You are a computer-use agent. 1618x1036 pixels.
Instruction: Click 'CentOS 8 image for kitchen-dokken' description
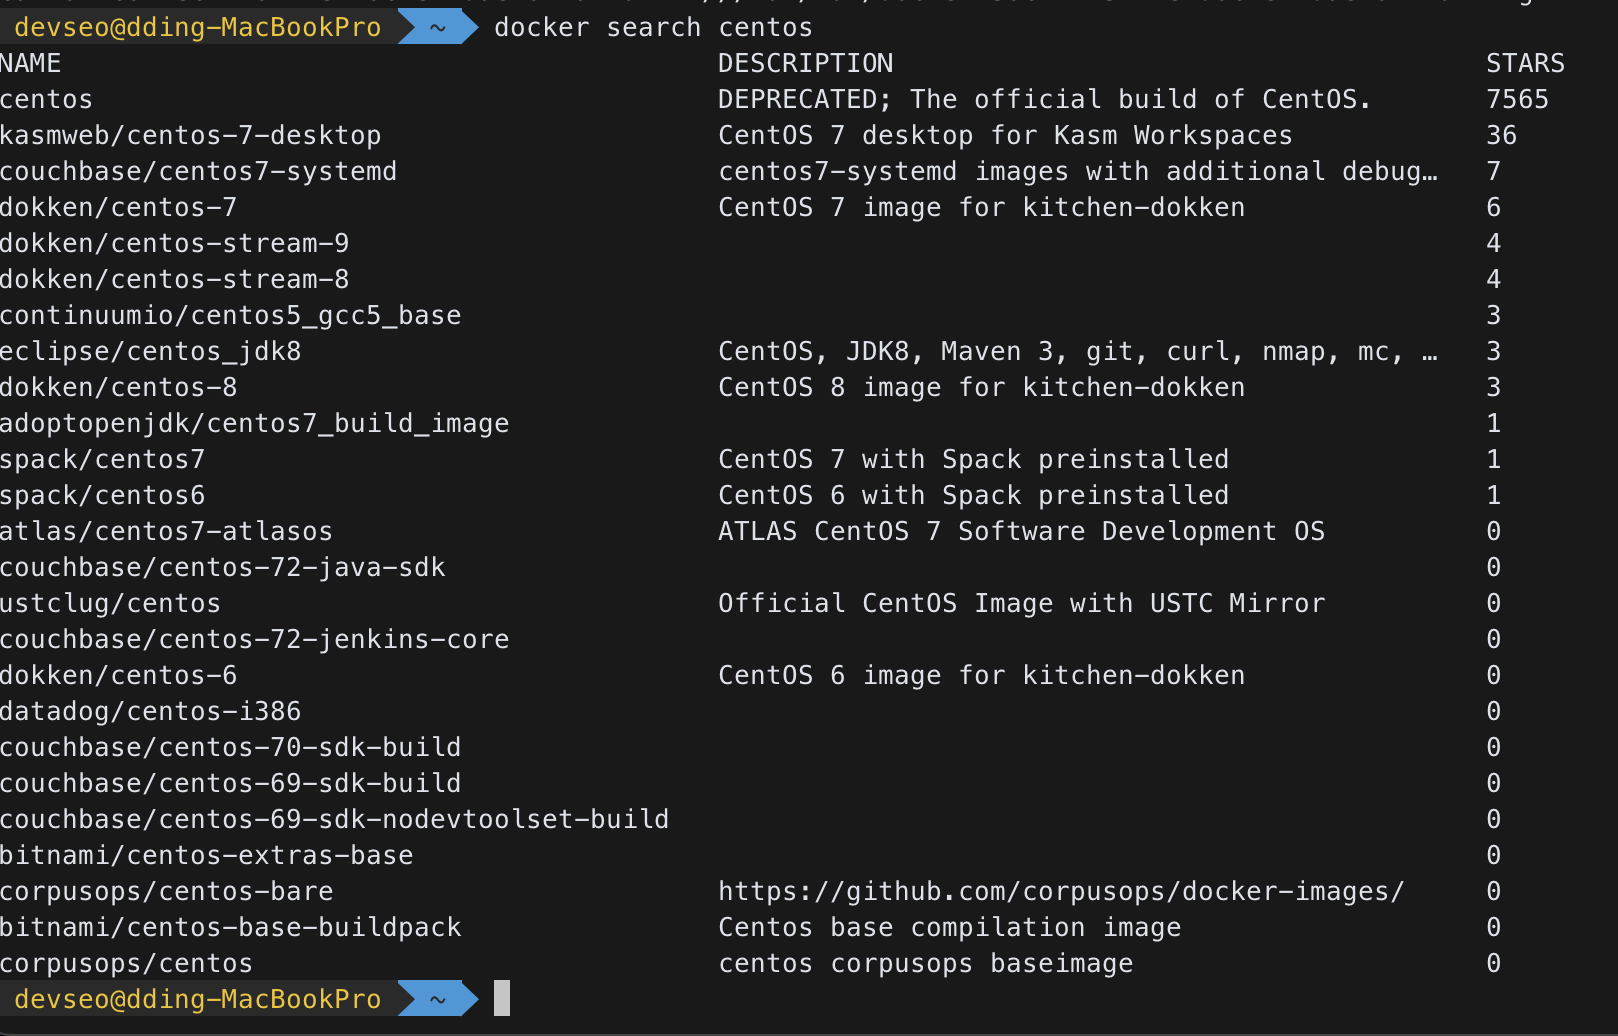pyautogui.click(x=981, y=388)
